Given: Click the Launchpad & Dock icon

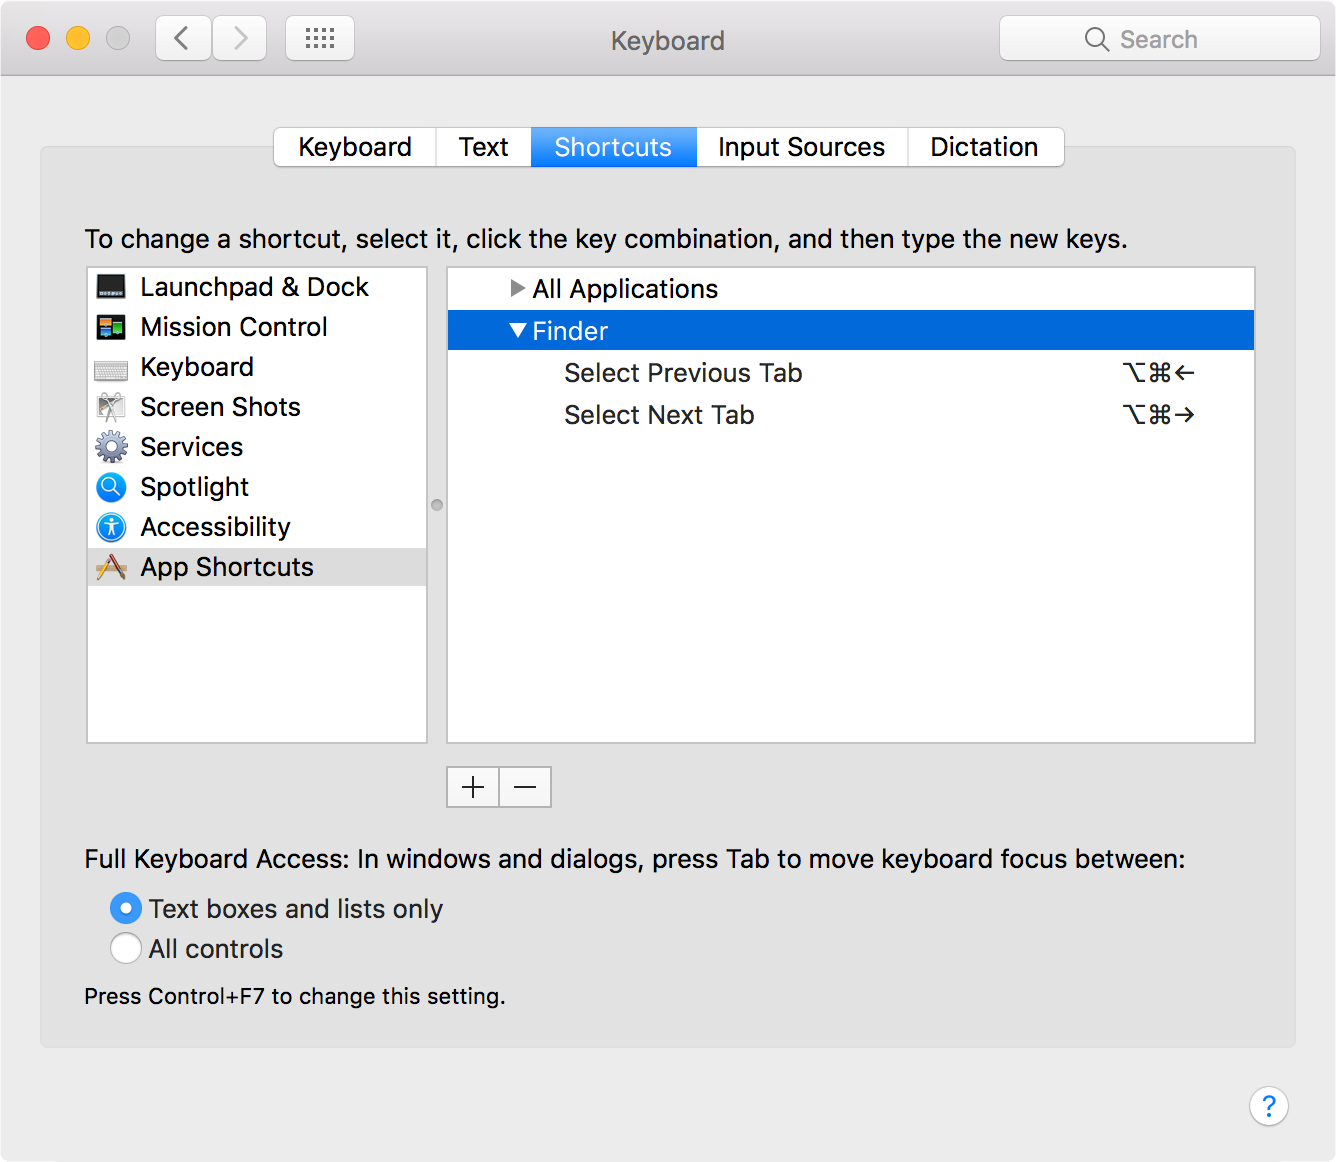Looking at the screenshot, I should pos(111,287).
